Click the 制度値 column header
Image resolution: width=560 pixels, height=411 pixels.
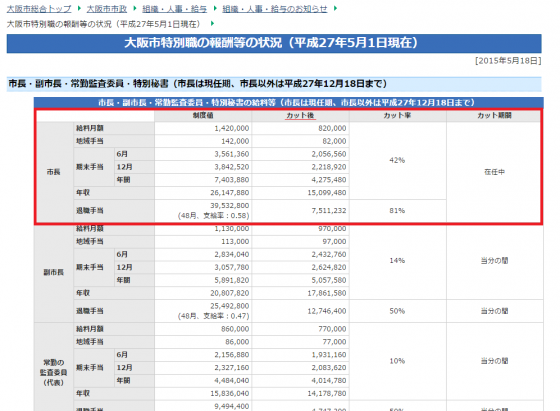(x=203, y=116)
